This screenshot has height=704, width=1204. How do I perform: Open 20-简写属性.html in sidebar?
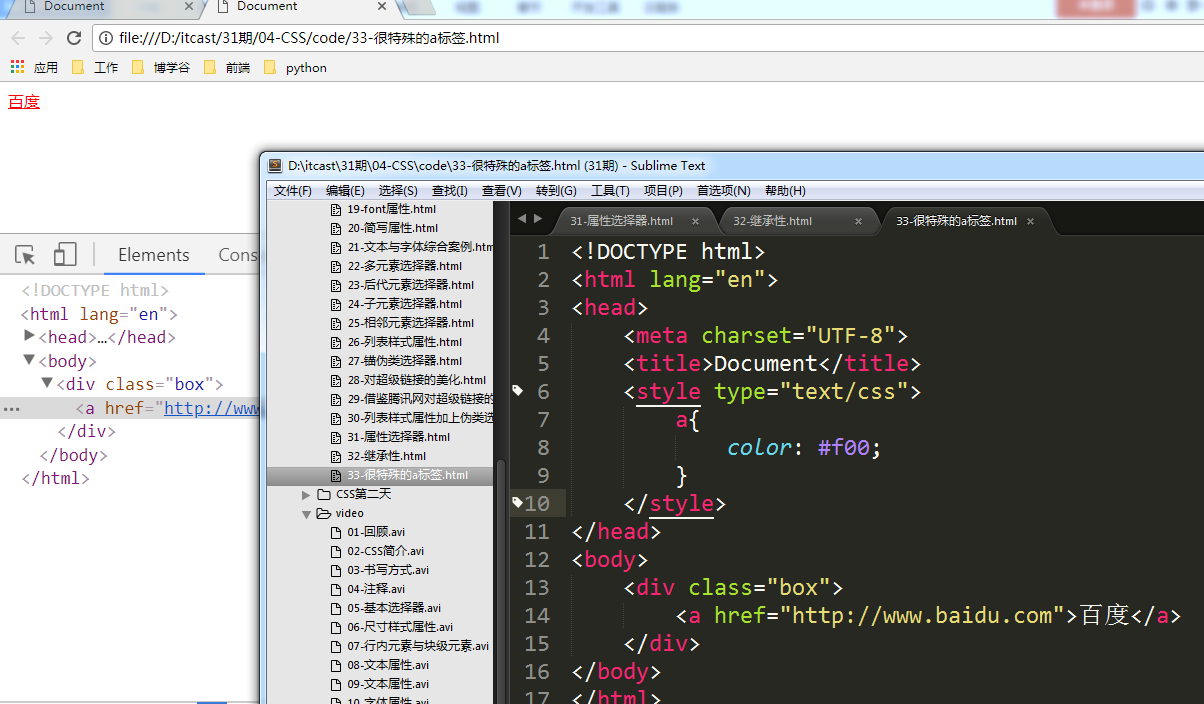pos(392,228)
